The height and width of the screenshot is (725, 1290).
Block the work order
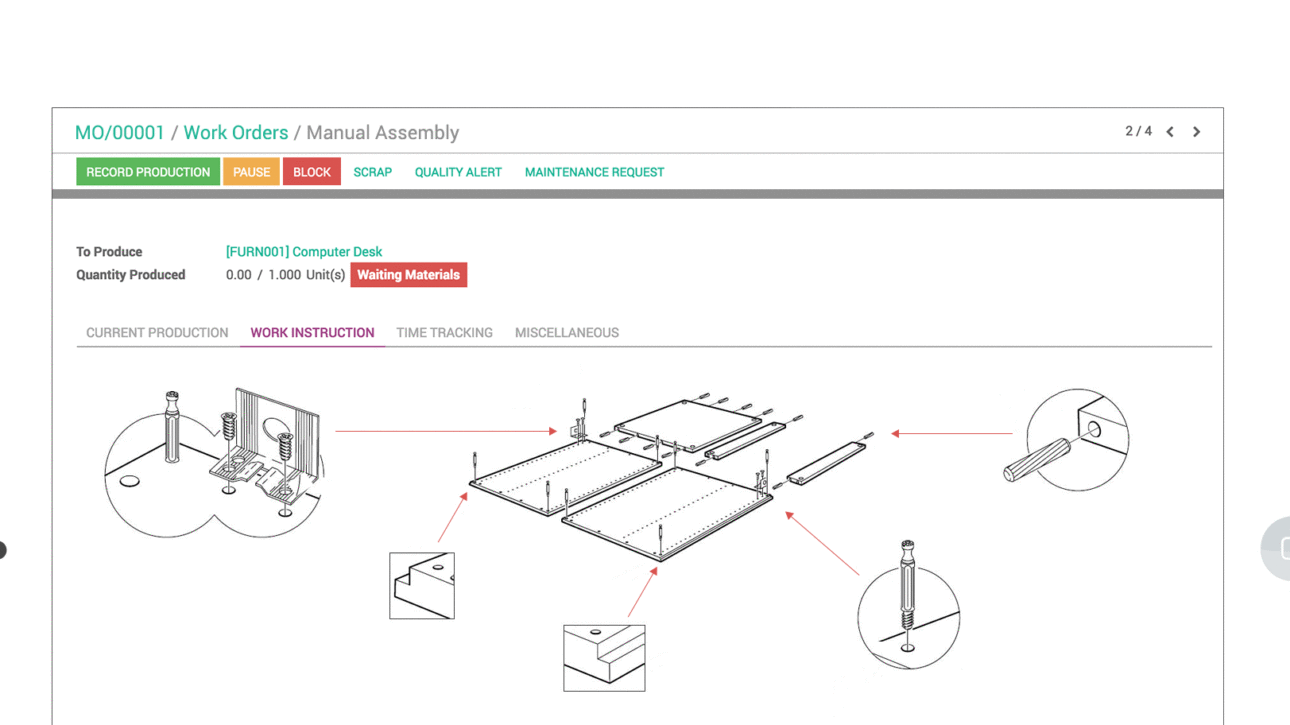click(x=312, y=172)
